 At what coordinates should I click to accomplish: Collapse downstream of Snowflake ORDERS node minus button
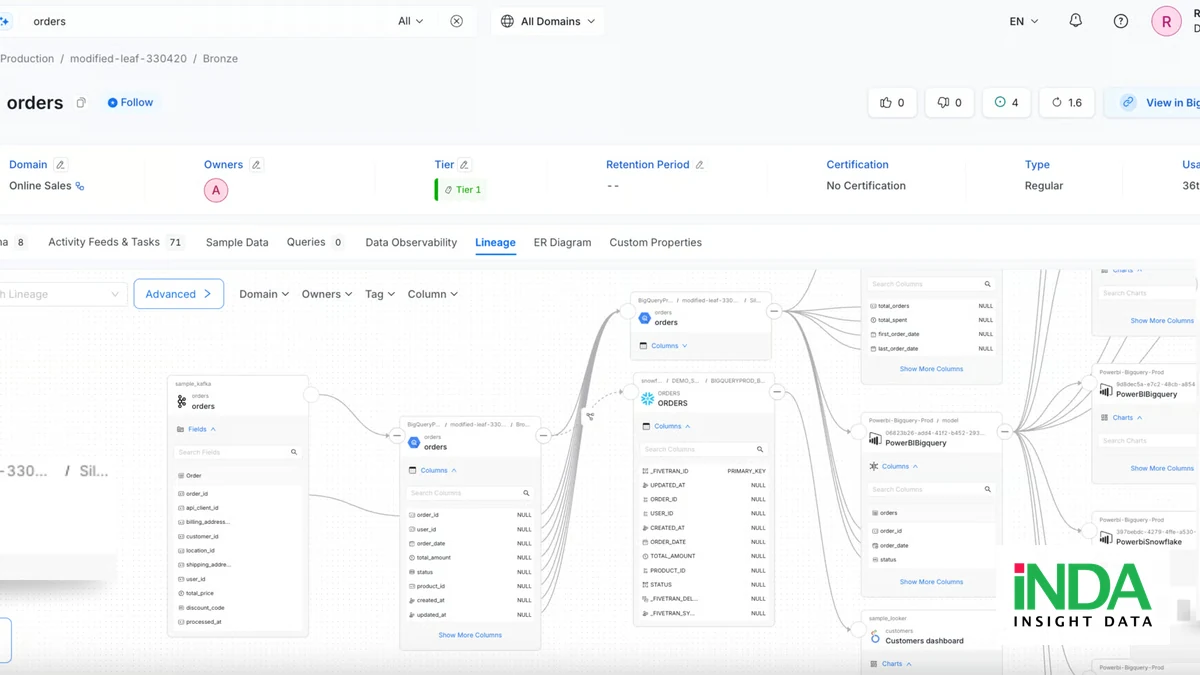tap(777, 392)
